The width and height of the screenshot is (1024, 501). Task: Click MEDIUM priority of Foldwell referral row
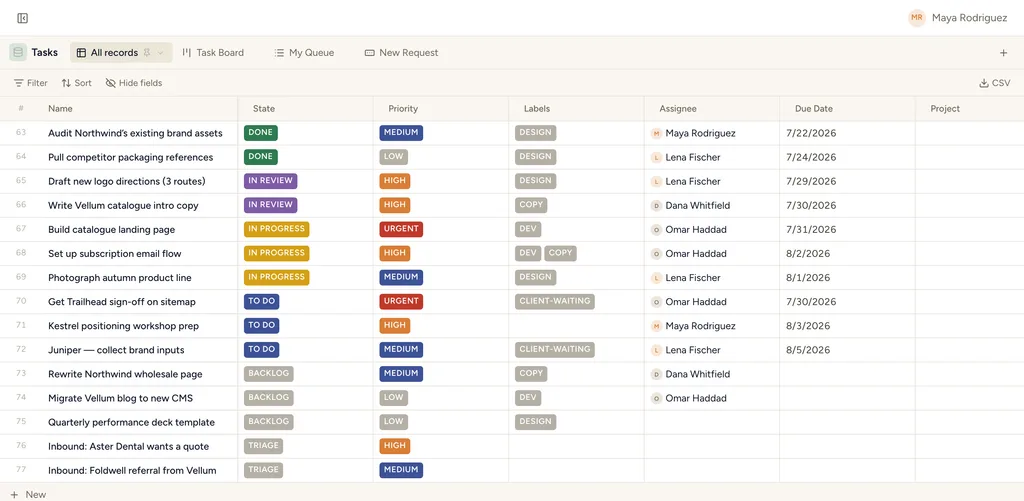point(401,470)
